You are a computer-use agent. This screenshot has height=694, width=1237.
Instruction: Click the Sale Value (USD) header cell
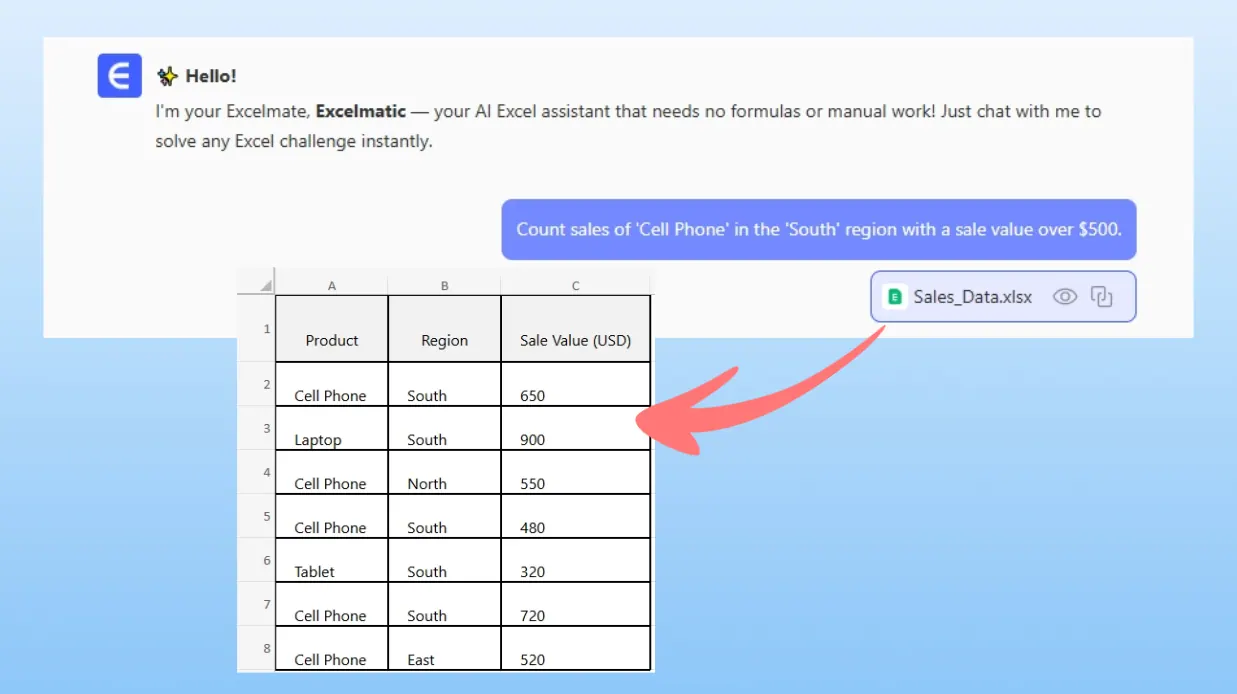point(576,329)
